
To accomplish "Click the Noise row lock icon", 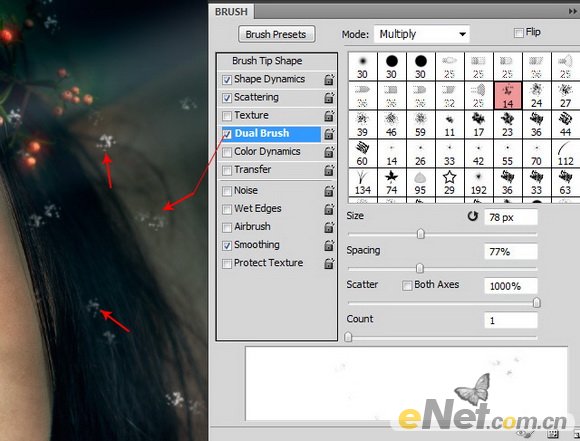I will 329,191.
